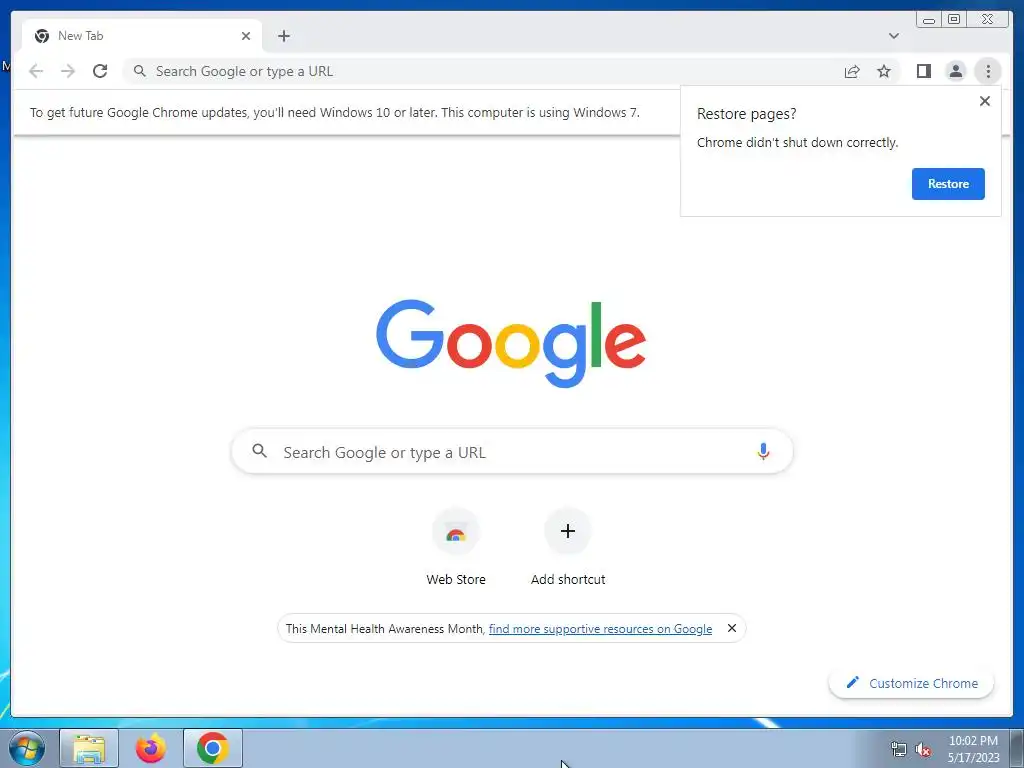Screen dimensions: 1024x768
Task: Start voice search with microphone icon
Action: pyautogui.click(x=763, y=451)
